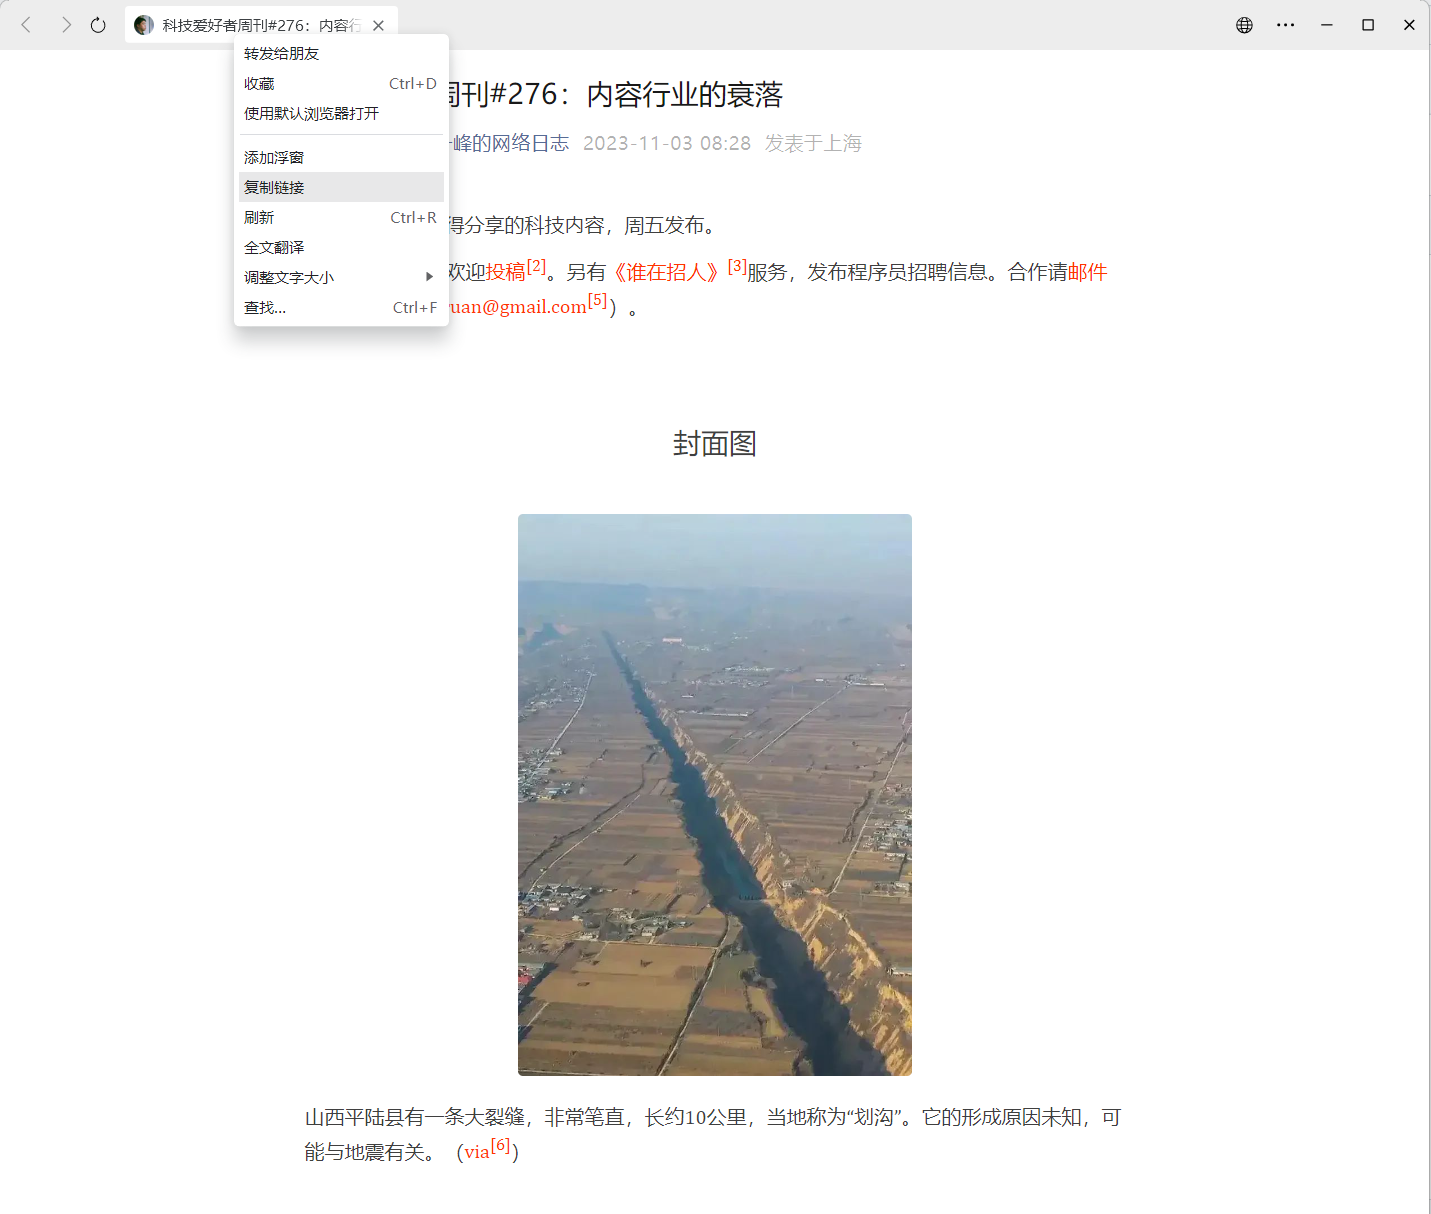Click 添加浮窗 in the menu
Image resolution: width=1431 pixels, height=1214 pixels.
coord(273,157)
